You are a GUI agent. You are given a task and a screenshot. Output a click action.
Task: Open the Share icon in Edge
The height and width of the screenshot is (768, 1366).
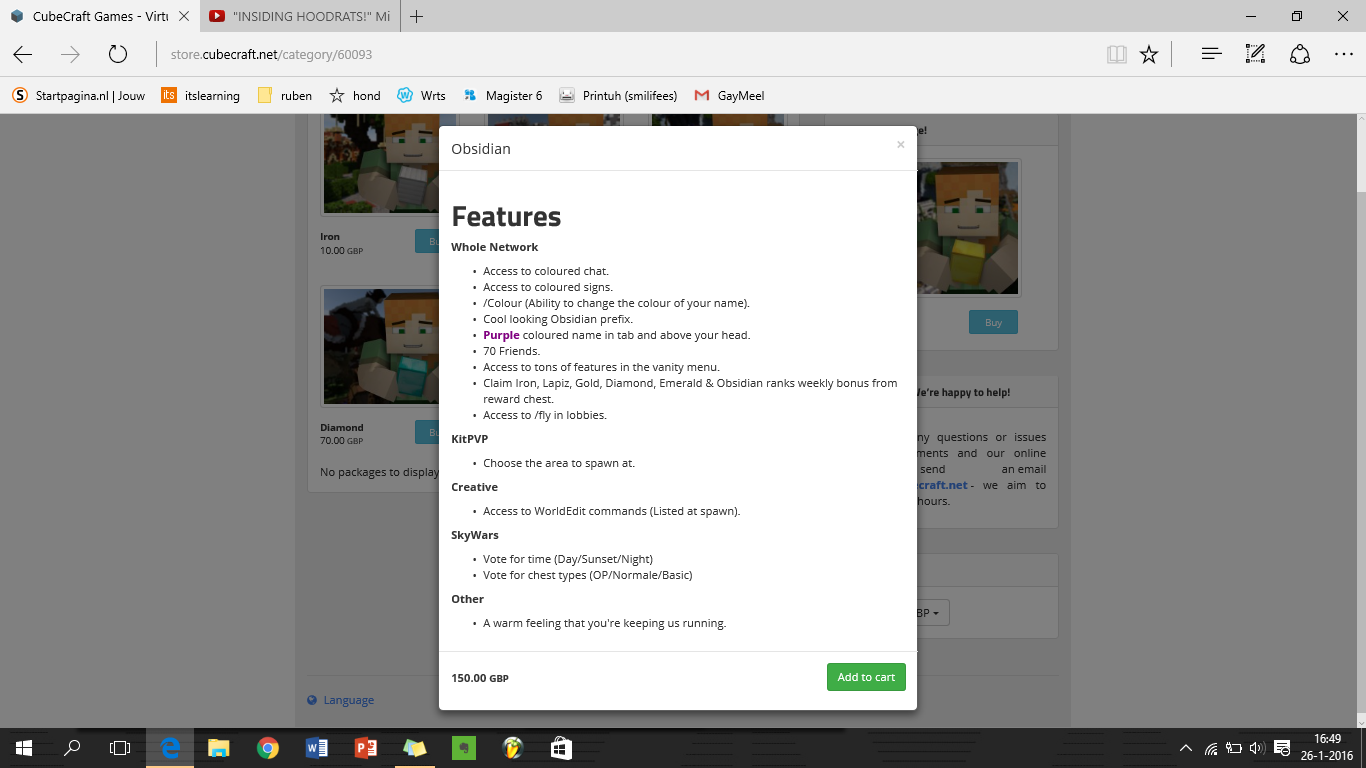pyautogui.click(x=1299, y=54)
